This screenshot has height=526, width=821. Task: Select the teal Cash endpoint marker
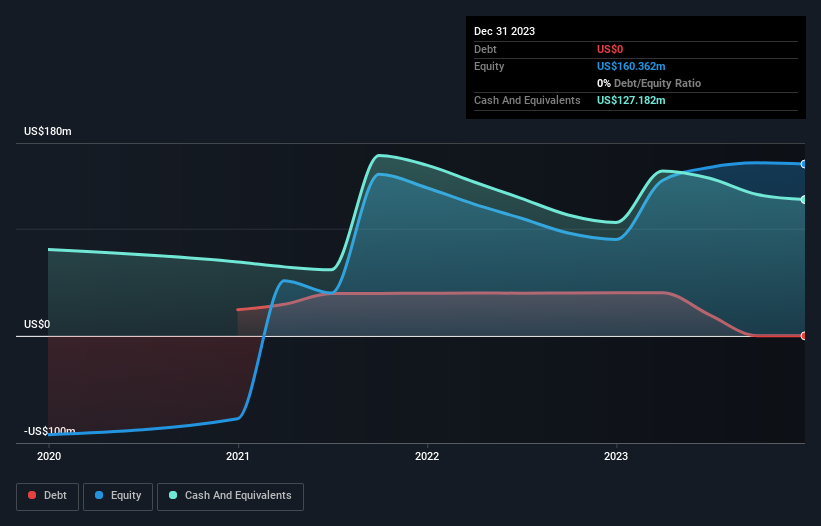[803, 199]
